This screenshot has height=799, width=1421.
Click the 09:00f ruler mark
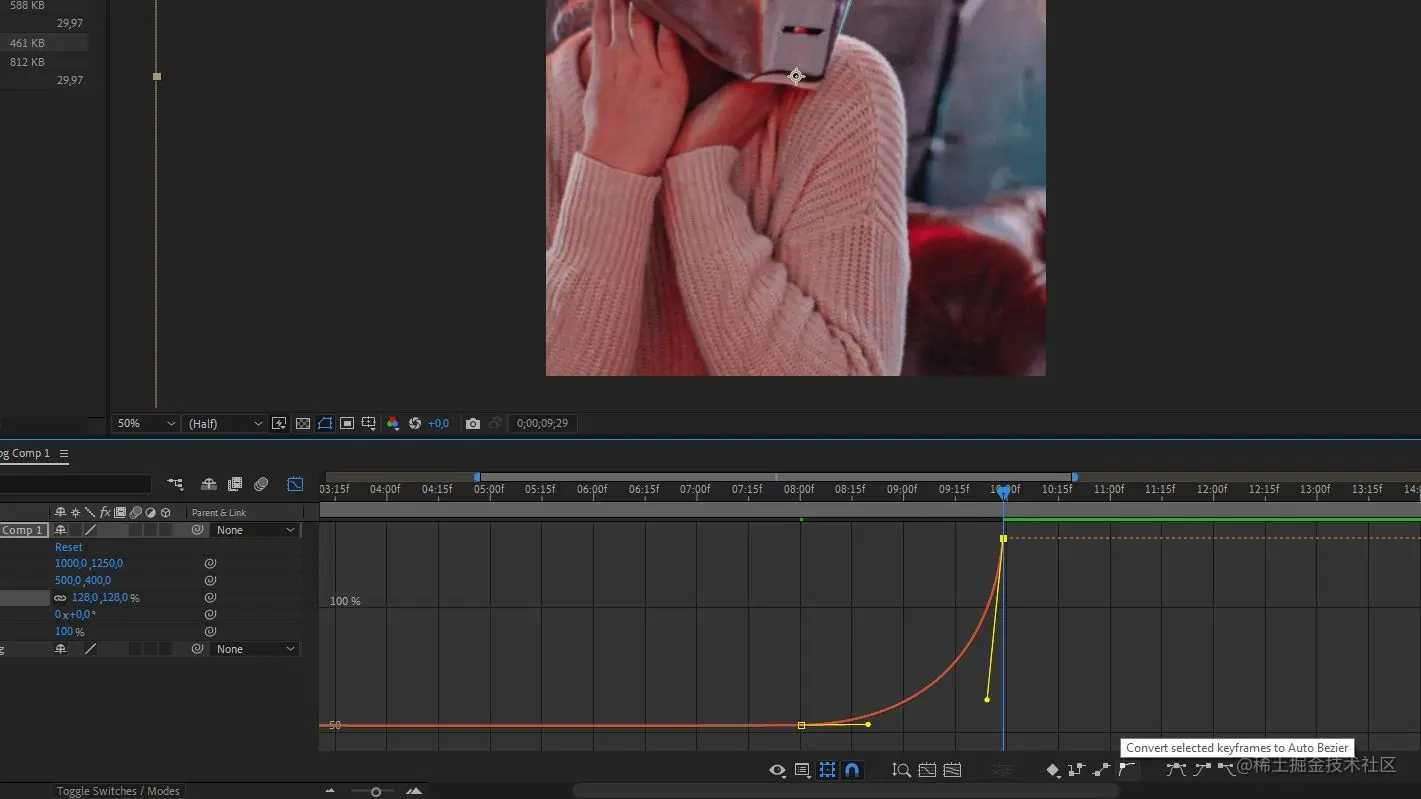(901, 489)
